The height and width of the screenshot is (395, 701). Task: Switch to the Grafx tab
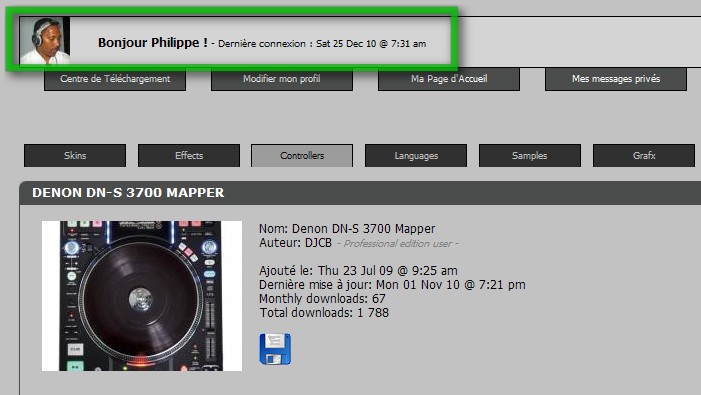point(644,155)
